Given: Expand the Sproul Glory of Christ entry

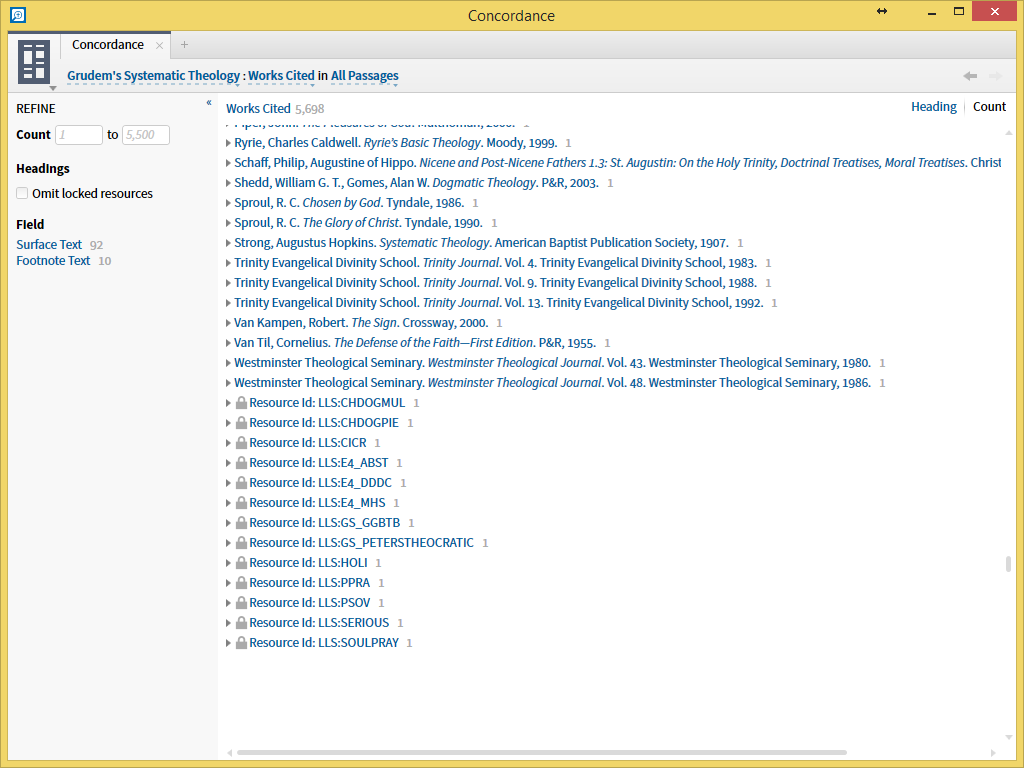Looking at the screenshot, I should tap(228, 223).
